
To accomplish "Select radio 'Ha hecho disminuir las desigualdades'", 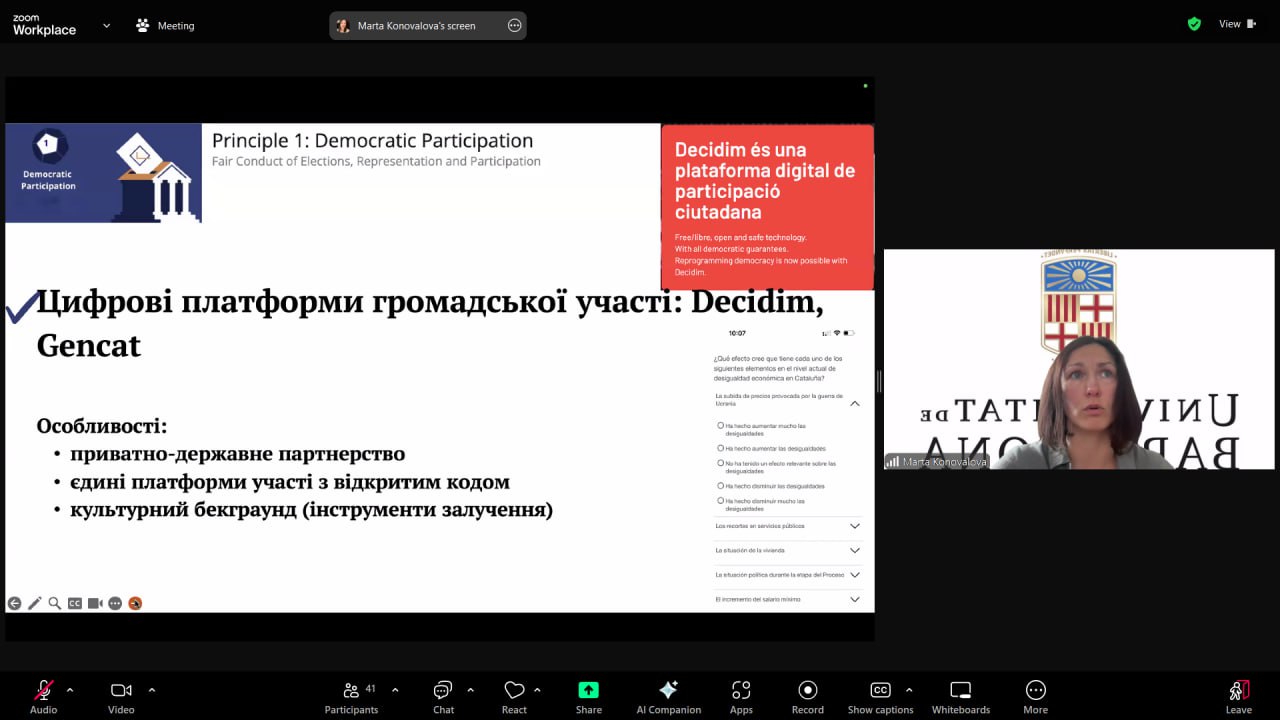I will [x=721, y=485].
